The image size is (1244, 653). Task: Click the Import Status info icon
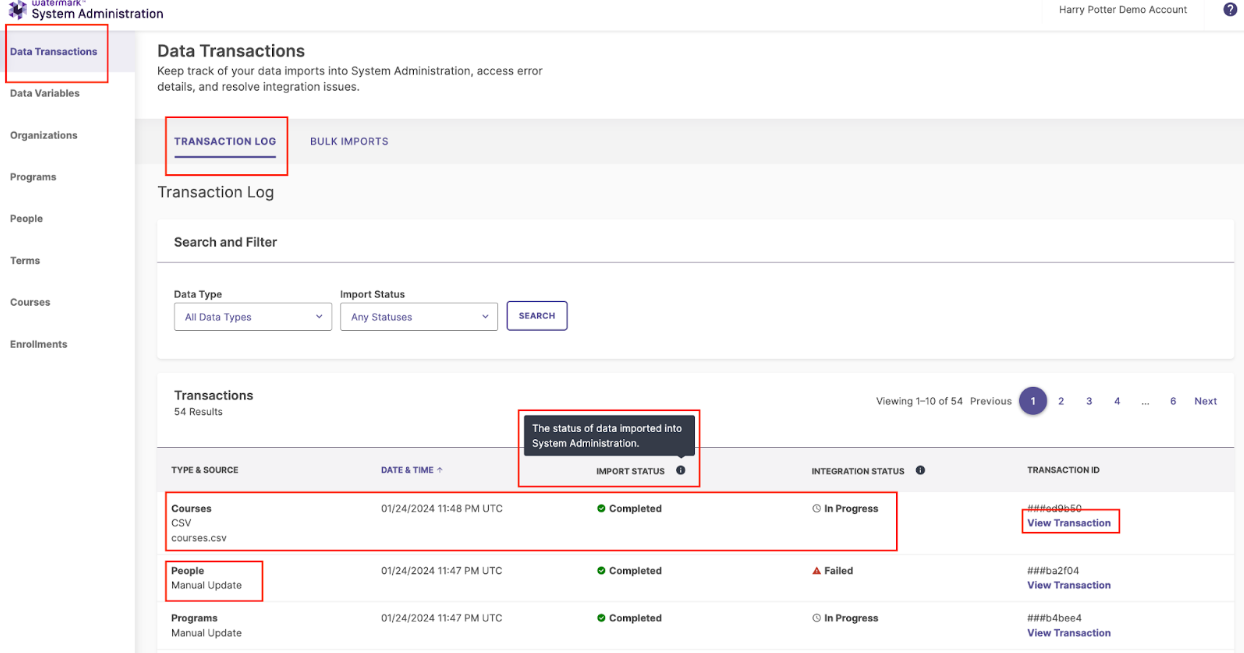(681, 470)
